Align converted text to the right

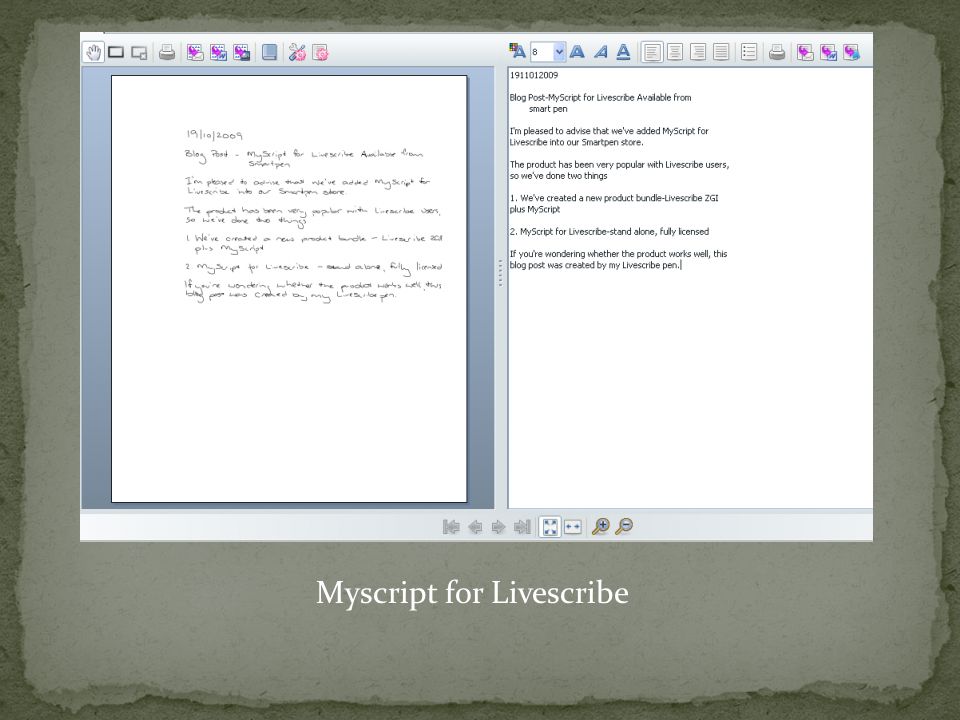[698, 52]
